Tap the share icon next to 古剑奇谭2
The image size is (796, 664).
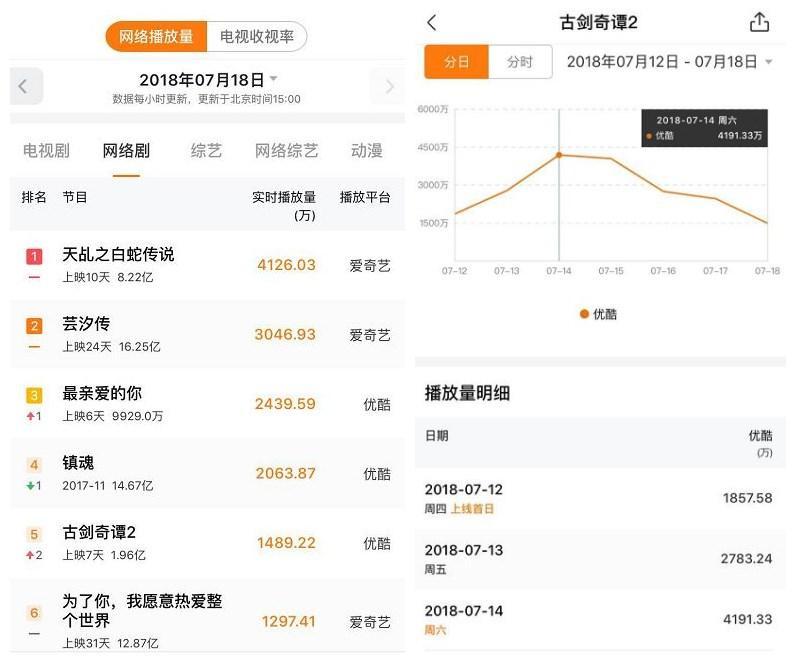(759, 22)
